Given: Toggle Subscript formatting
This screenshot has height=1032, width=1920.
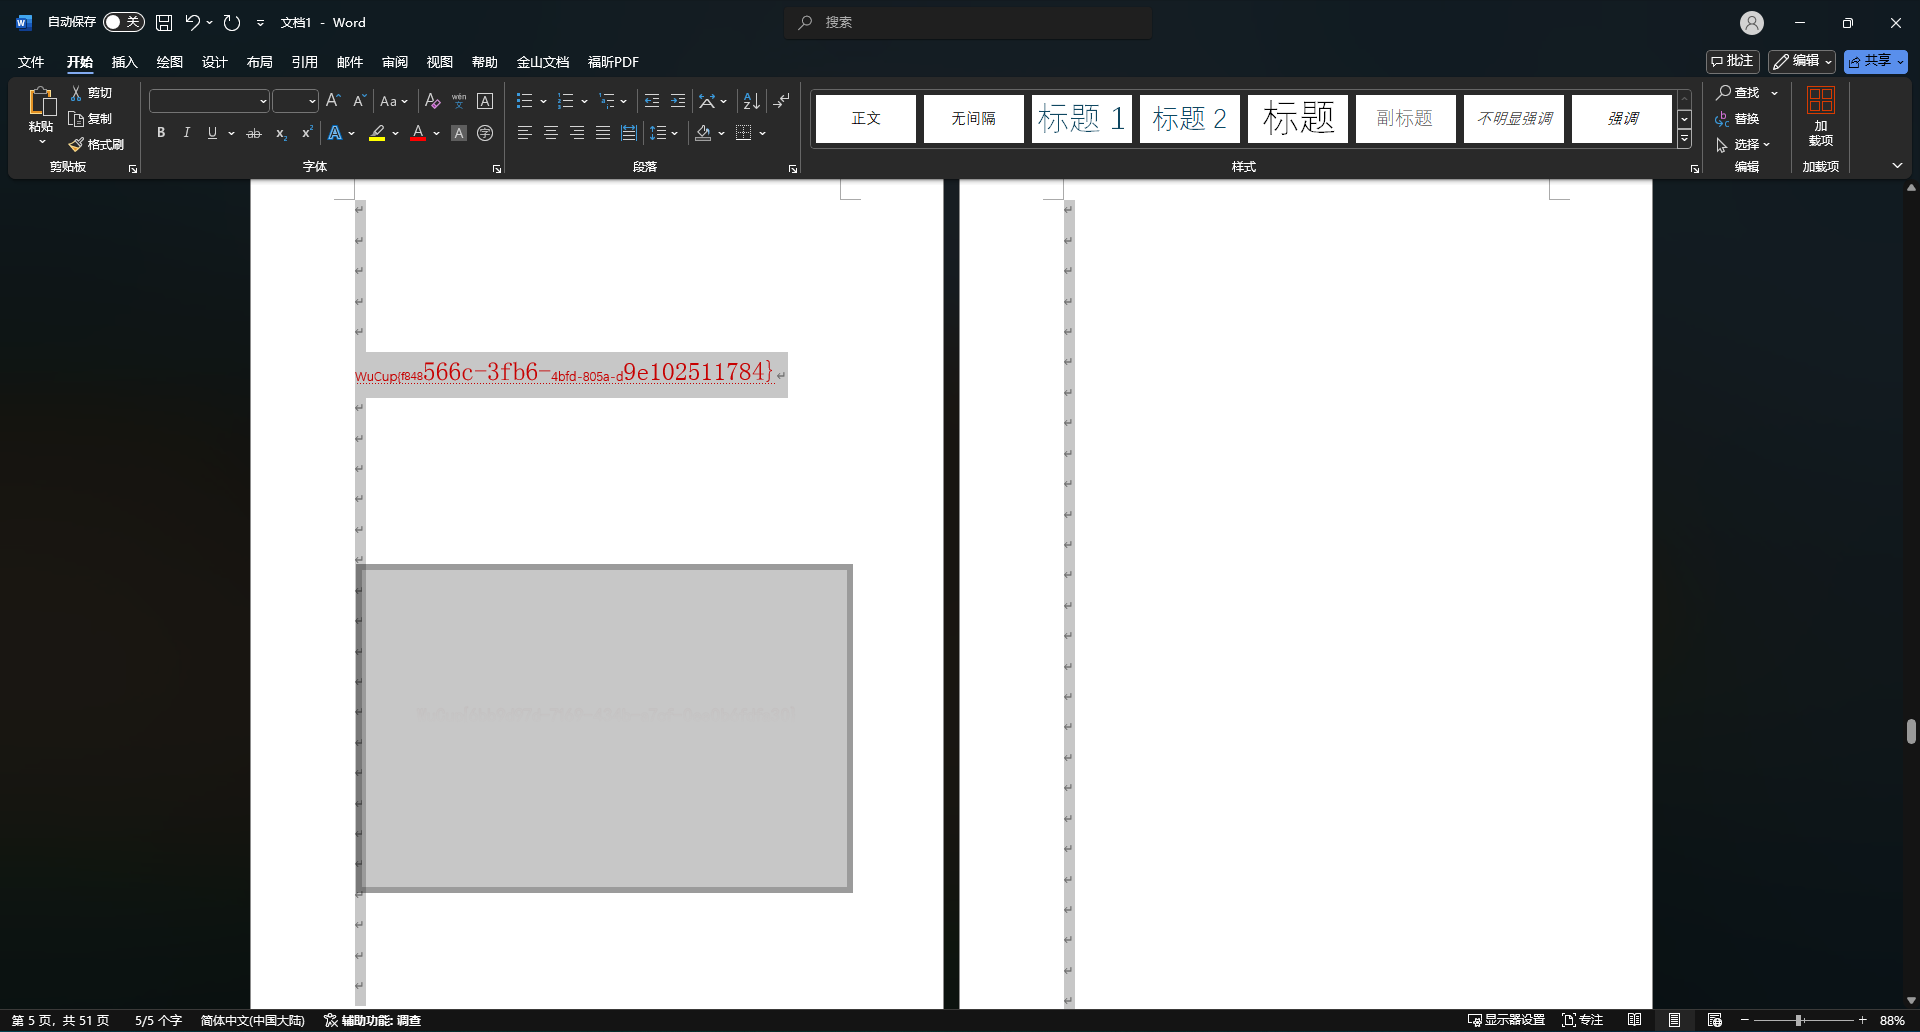Looking at the screenshot, I should [x=281, y=133].
